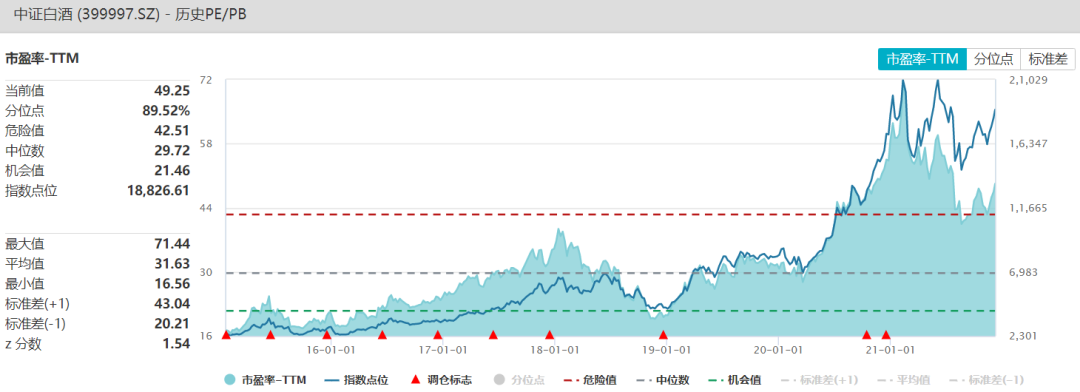Enable 分位点 series in legend
Viewport: 1080px width, 392px height.
[x=519, y=380]
